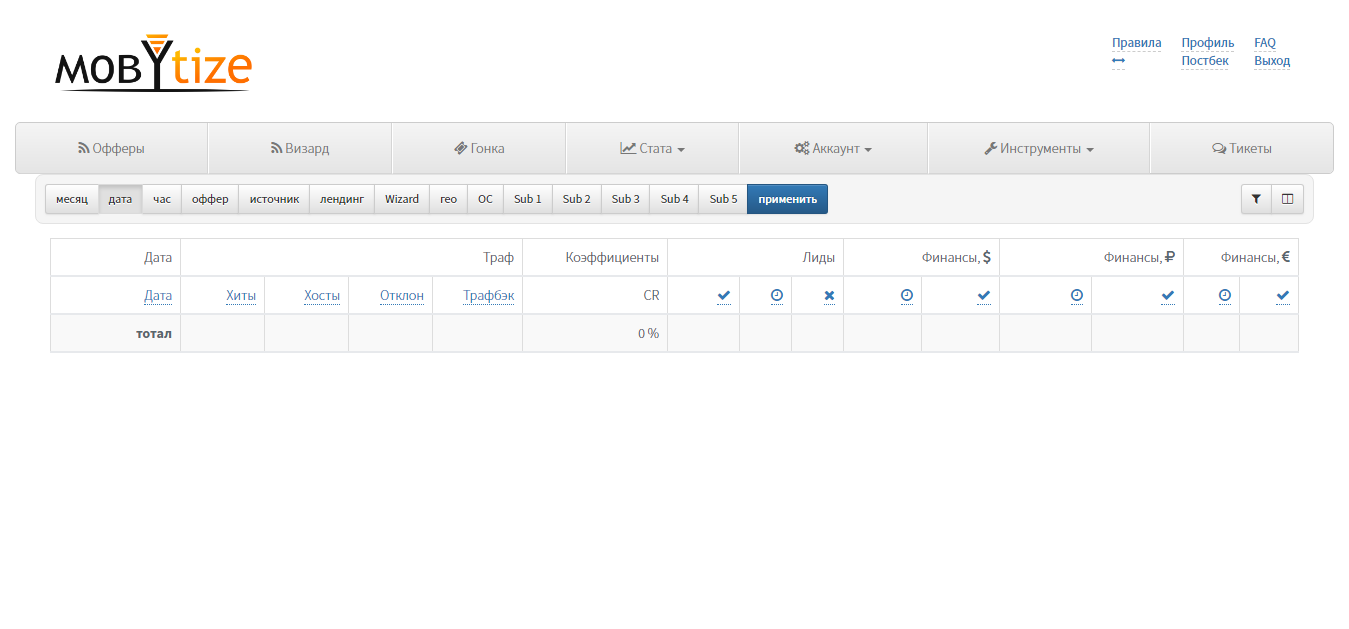The height and width of the screenshot is (629, 1349).
Task: Select the Sub 3 grouping
Action: [x=626, y=199]
